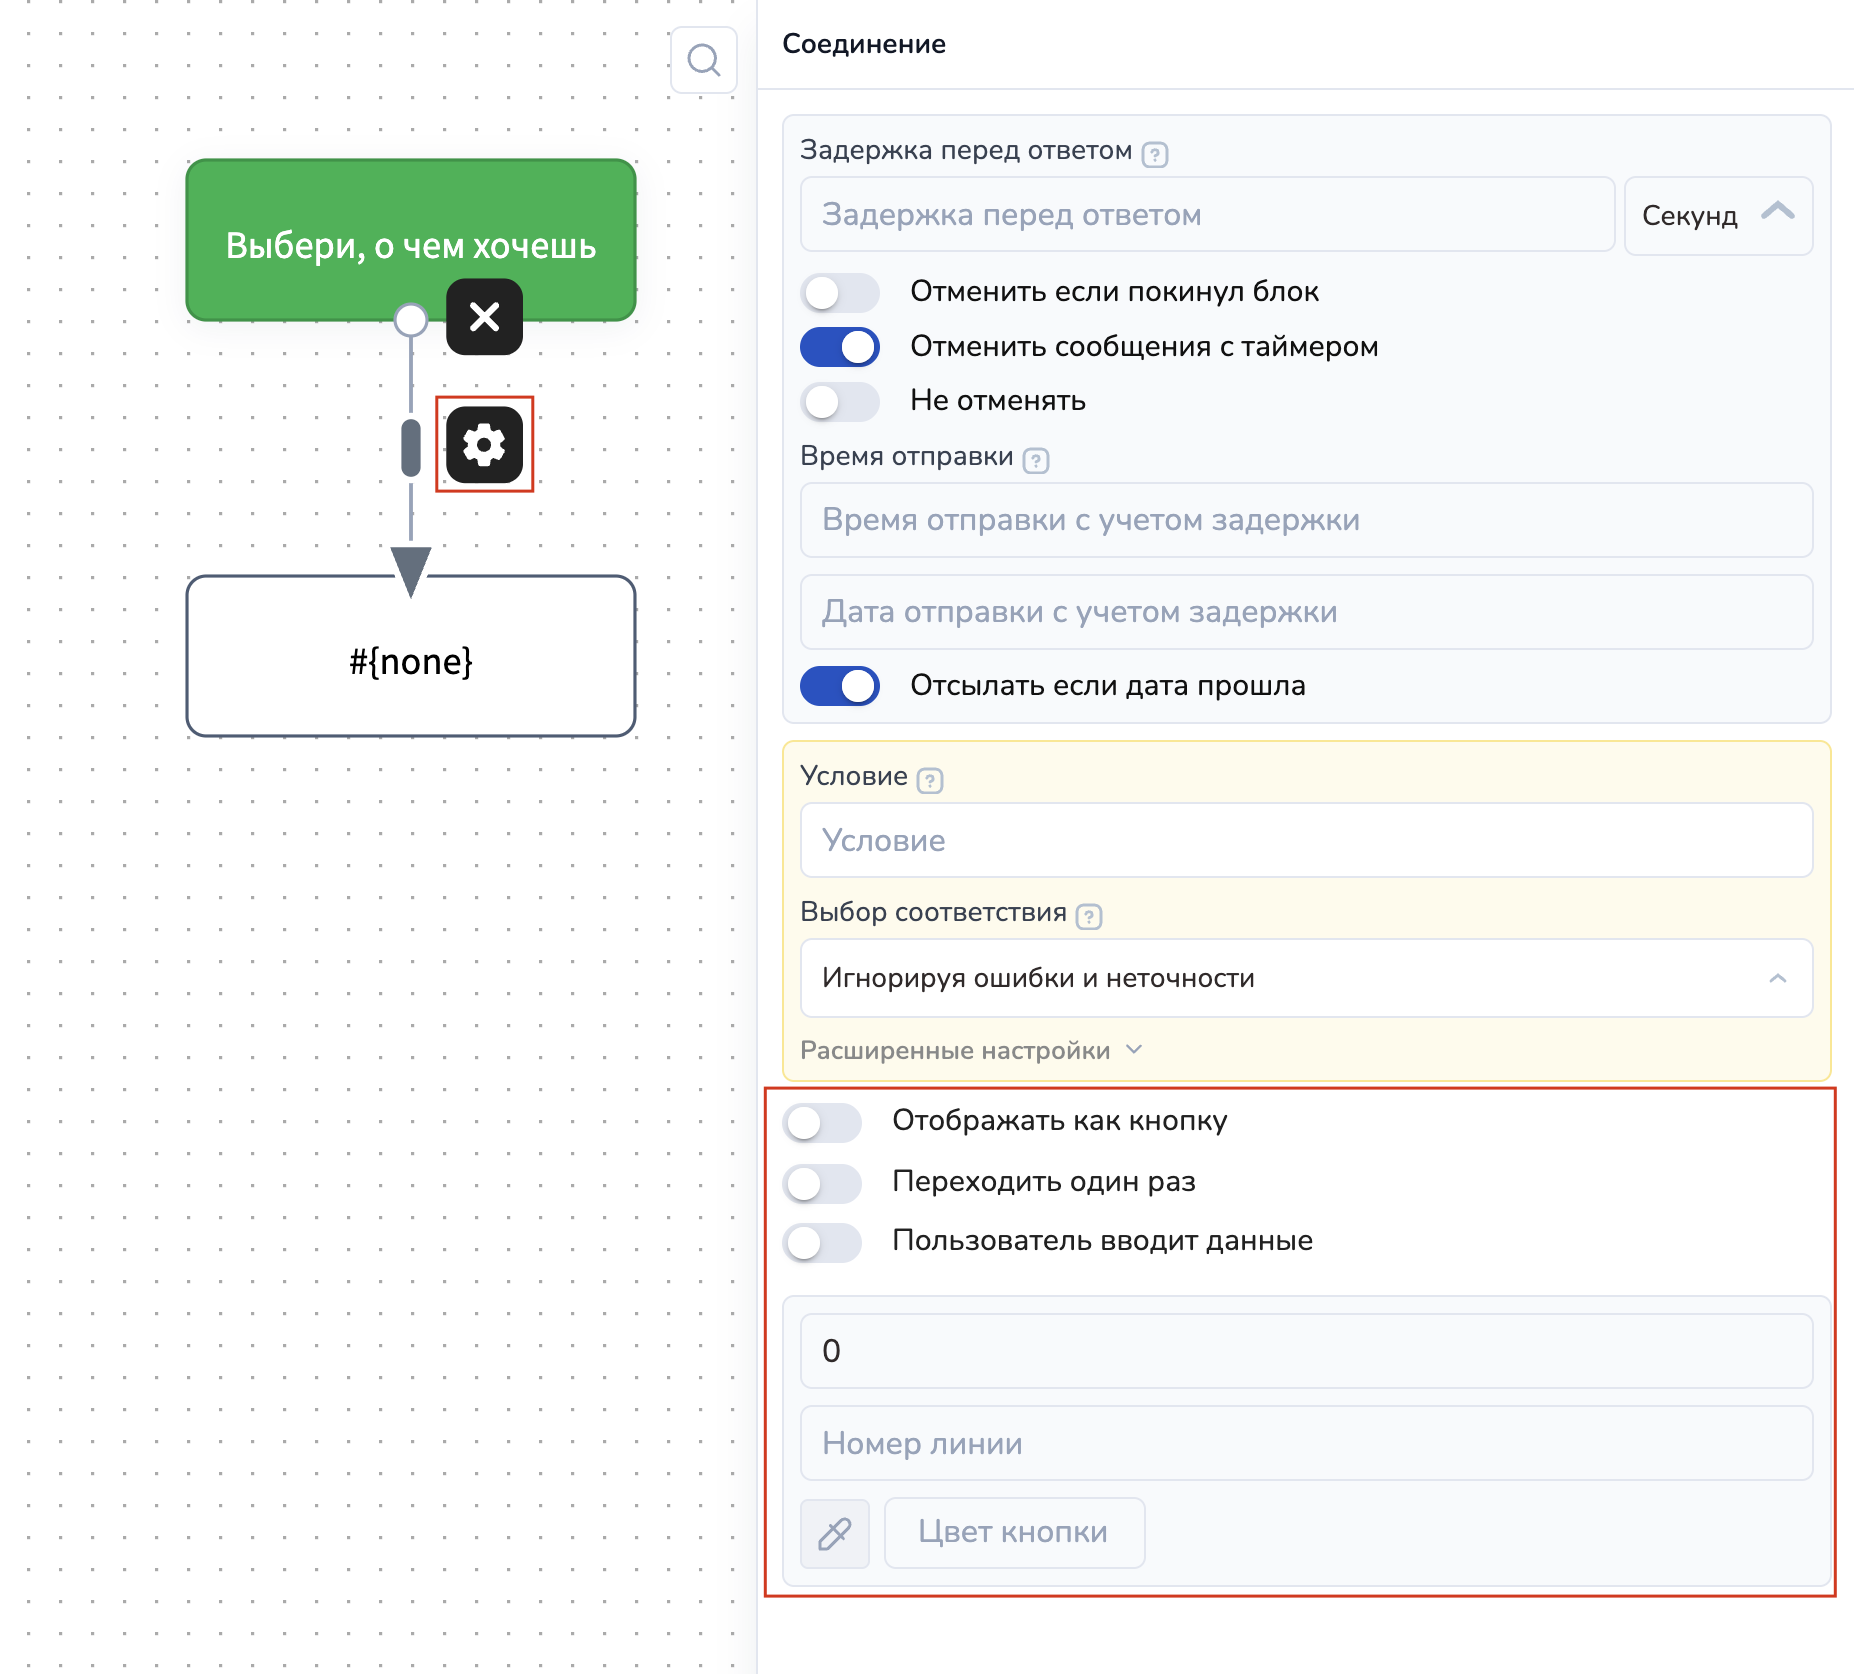This screenshot has width=1854, height=1674.
Task: Click help icon next to Время отправки
Action: pyautogui.click(x=1036, y=461)
